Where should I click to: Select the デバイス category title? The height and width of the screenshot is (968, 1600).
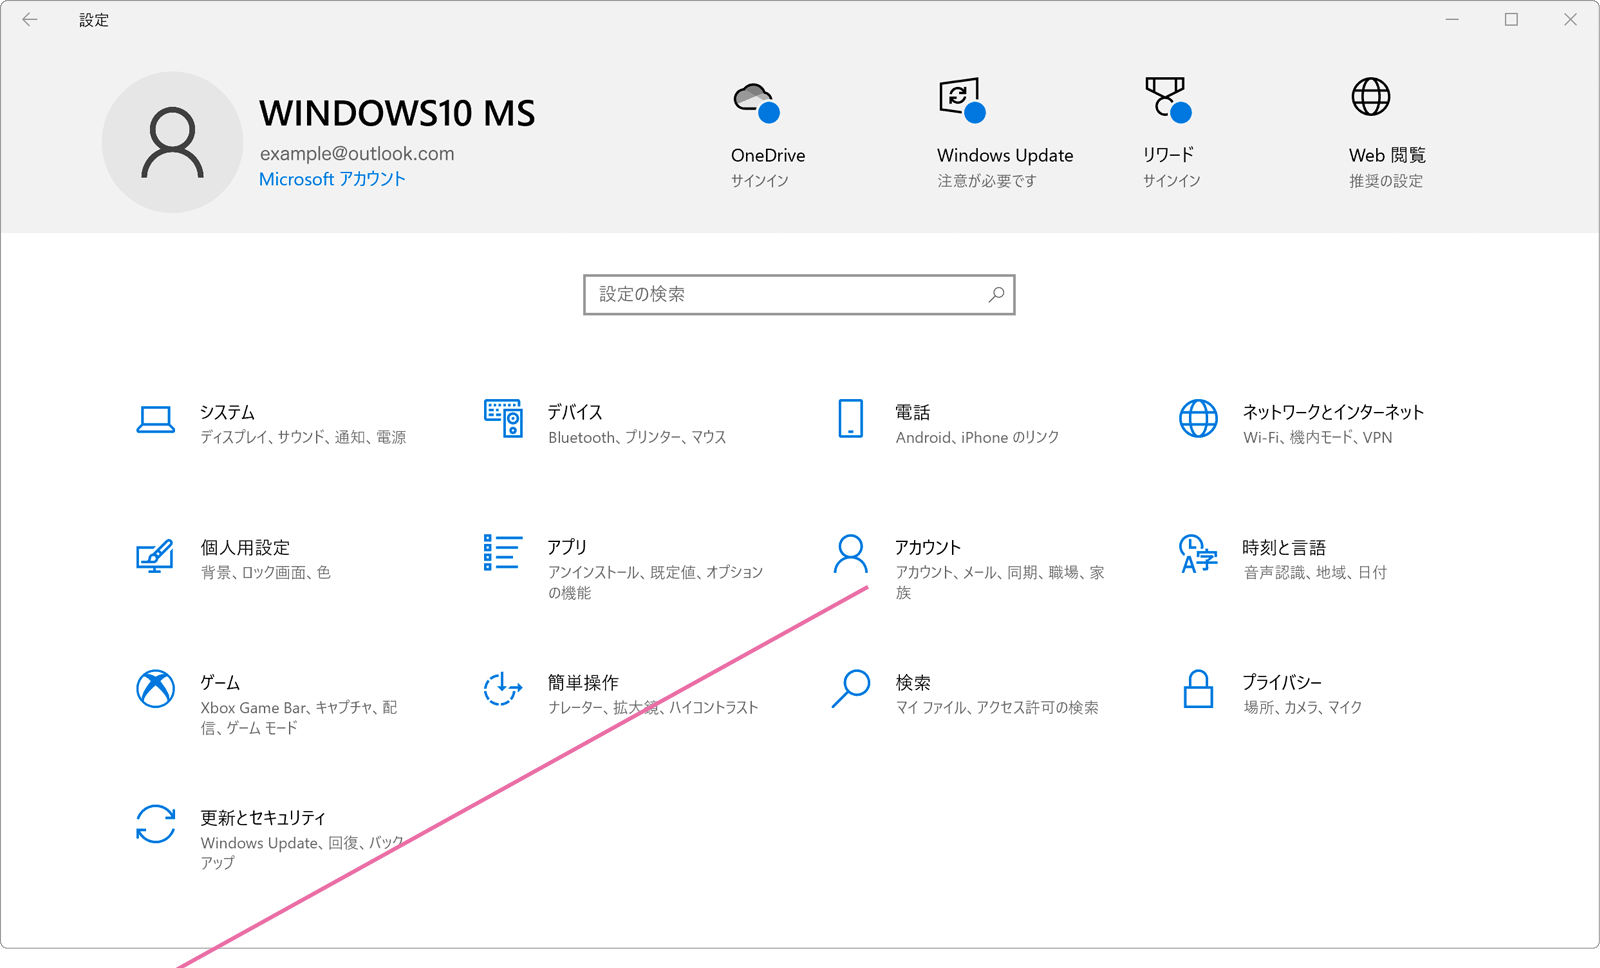click(x=575, y=412)
